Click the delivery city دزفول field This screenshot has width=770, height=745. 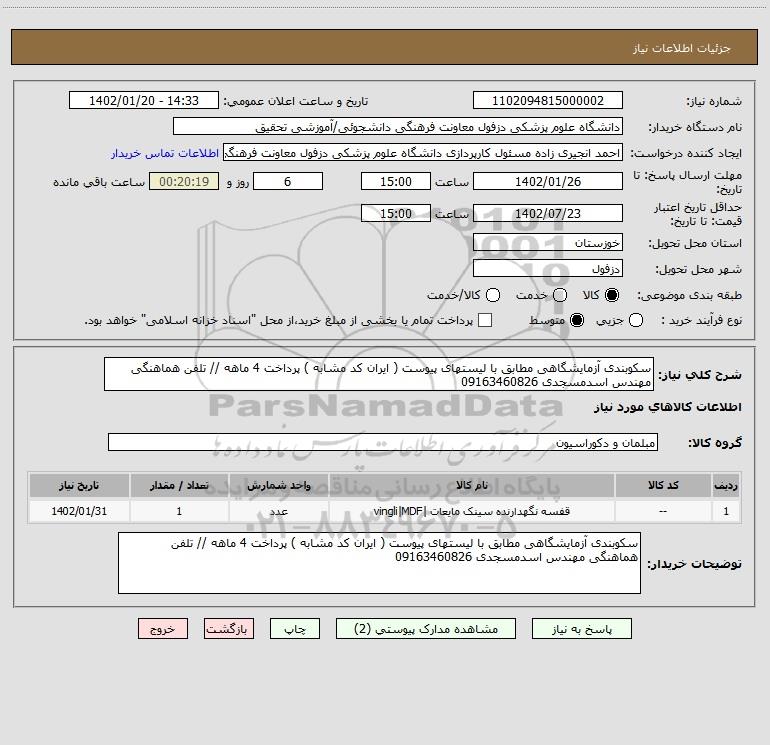[548, 268]
